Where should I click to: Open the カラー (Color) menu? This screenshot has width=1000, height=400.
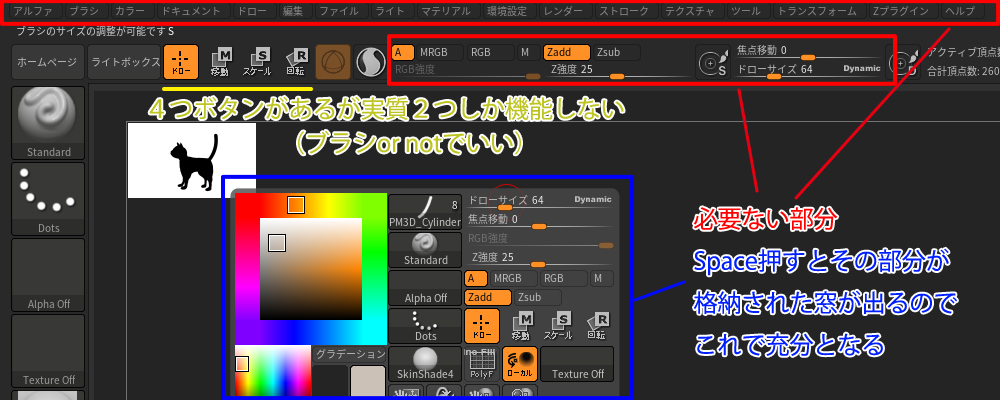pyautogui.click(x=131, y=11)
